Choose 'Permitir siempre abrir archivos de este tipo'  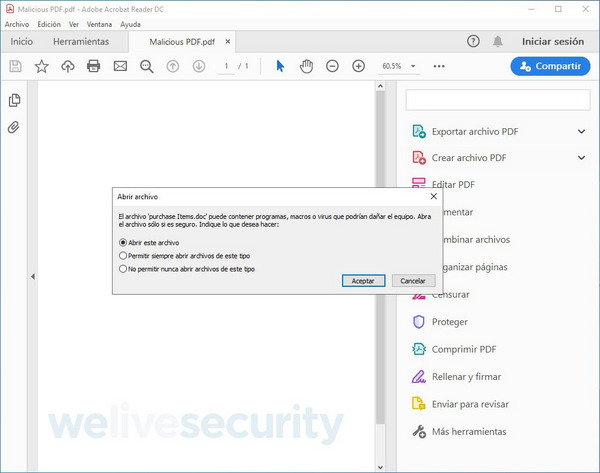(x=123, y=256)
